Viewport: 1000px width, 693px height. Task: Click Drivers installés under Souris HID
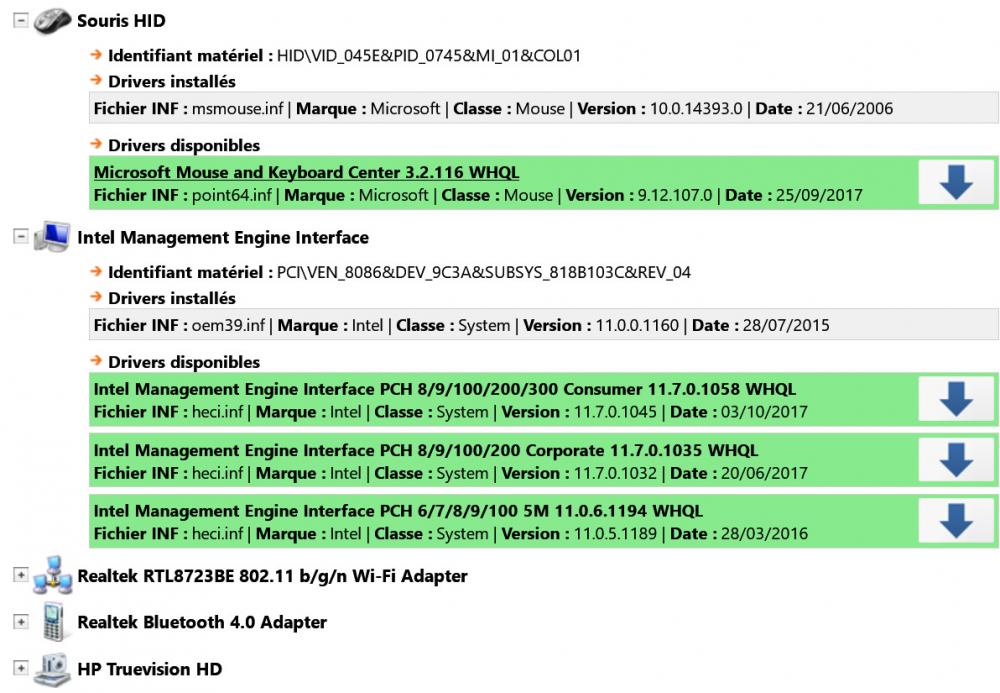pos(172,82)
